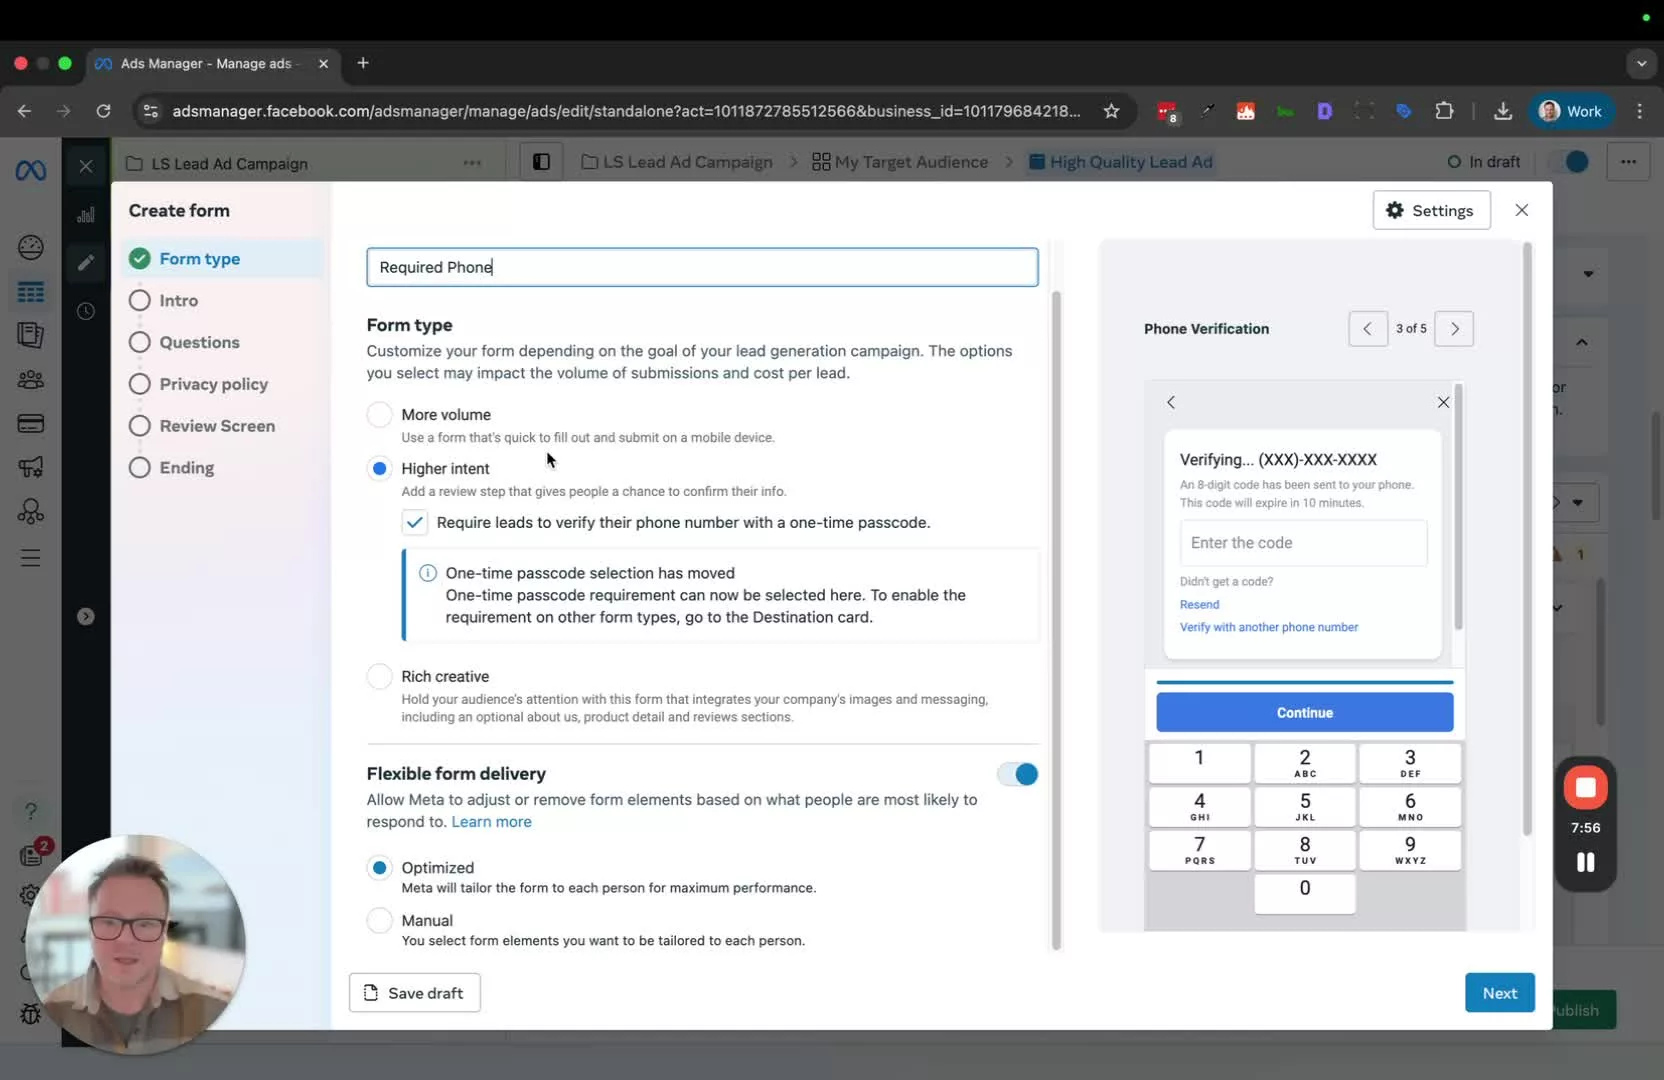Image resolution: width=1664 pixels, height=1080 pixels.
Task: Open the All Tools hamburger icon
Action: (x=31, y=557)
